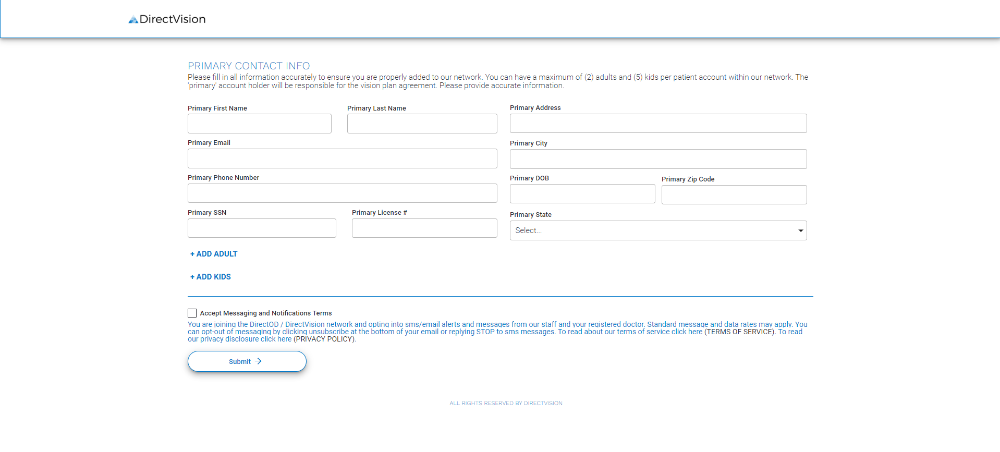Image resolution: width=1000 pixels, height=452 pixels.
Task: Select the Primary DOB field
Action: point(582,194)
